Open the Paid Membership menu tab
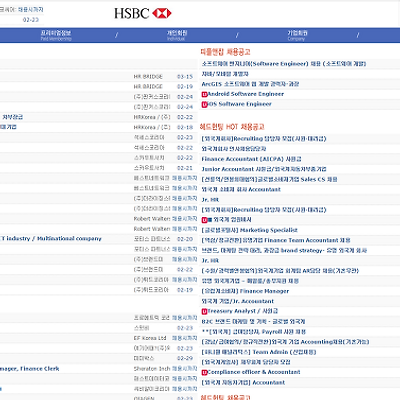This screenshot has width=400, height=400. tap(56, 35)
